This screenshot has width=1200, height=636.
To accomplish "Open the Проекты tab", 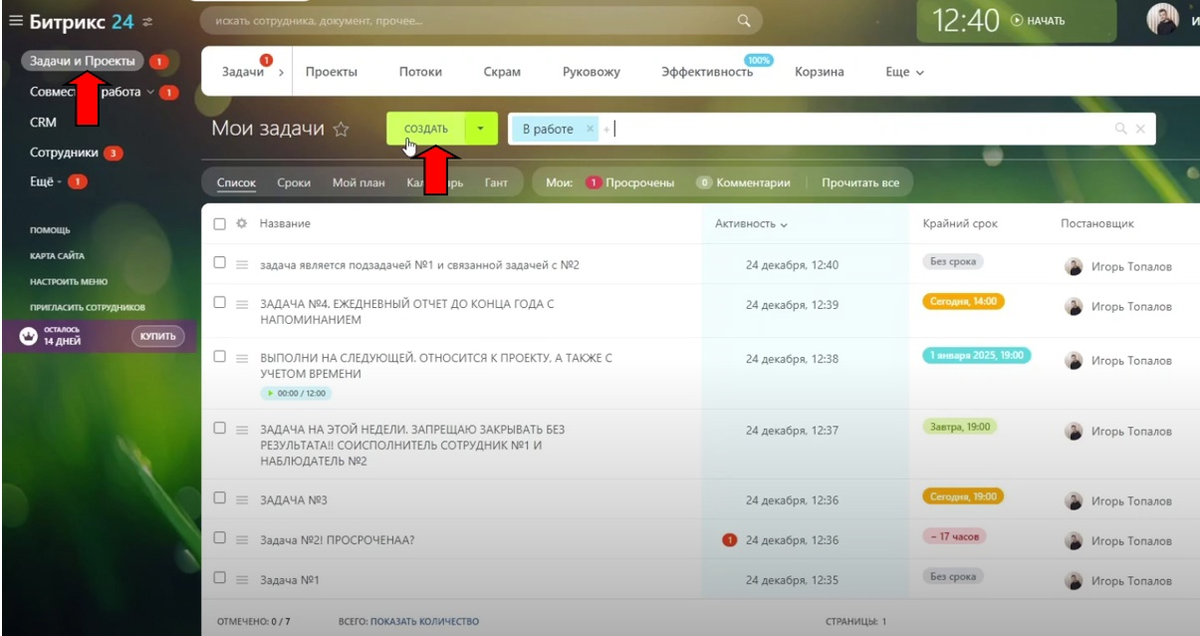I will click(x=331, y=72).
